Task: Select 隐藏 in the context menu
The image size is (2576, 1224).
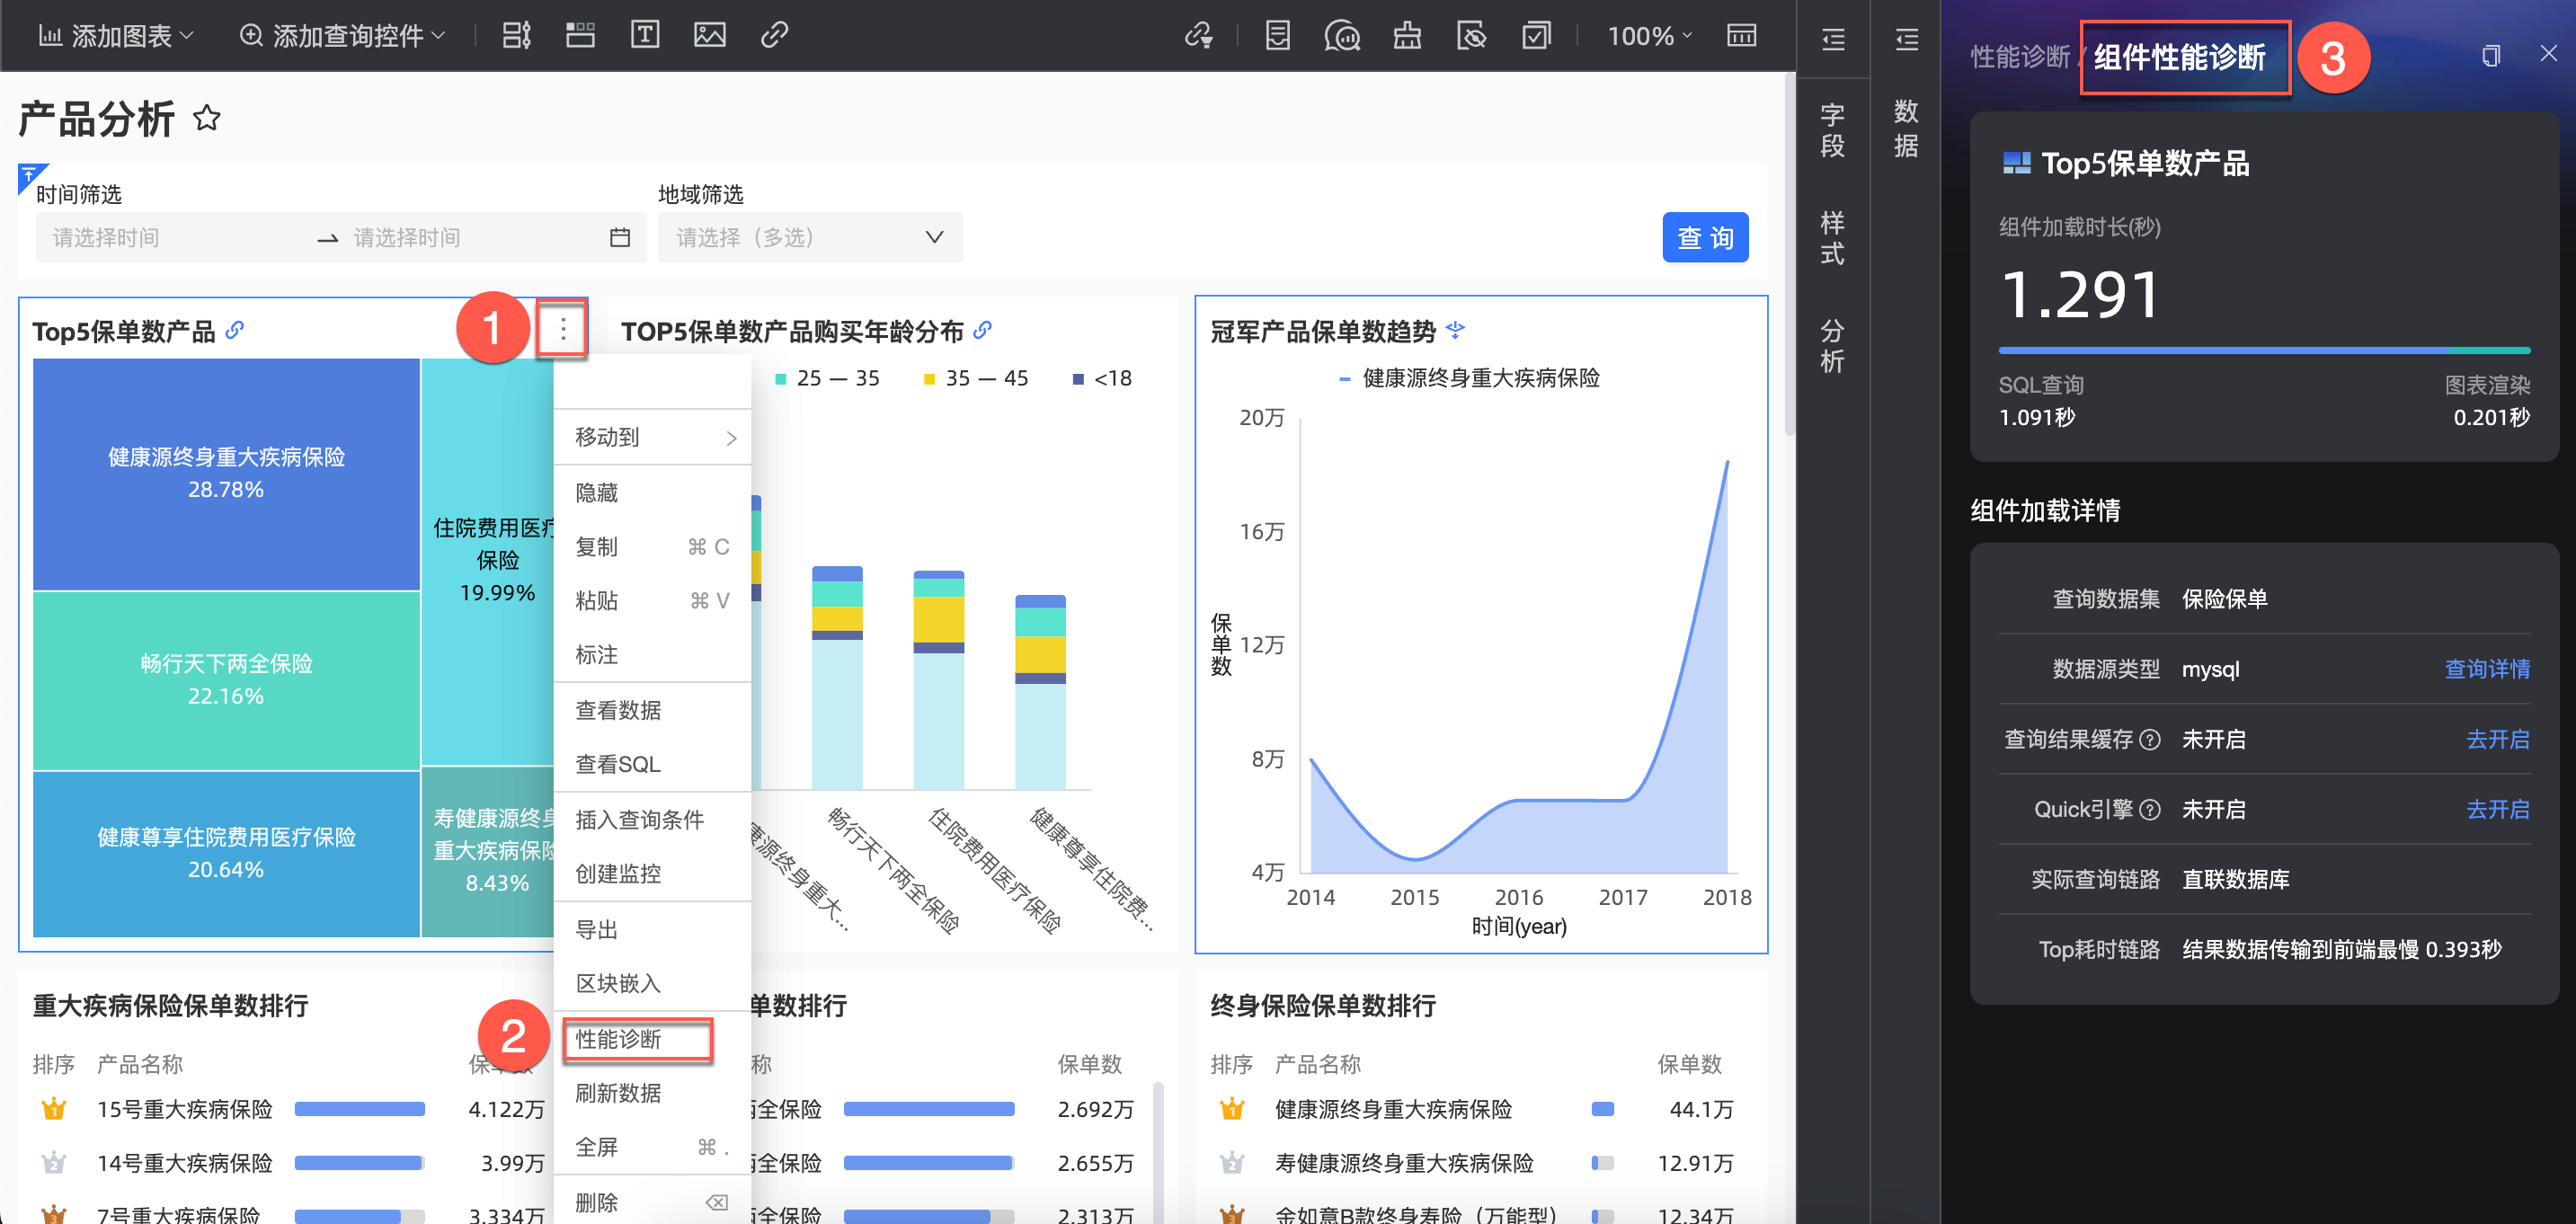Action: (x=653, y=493)
